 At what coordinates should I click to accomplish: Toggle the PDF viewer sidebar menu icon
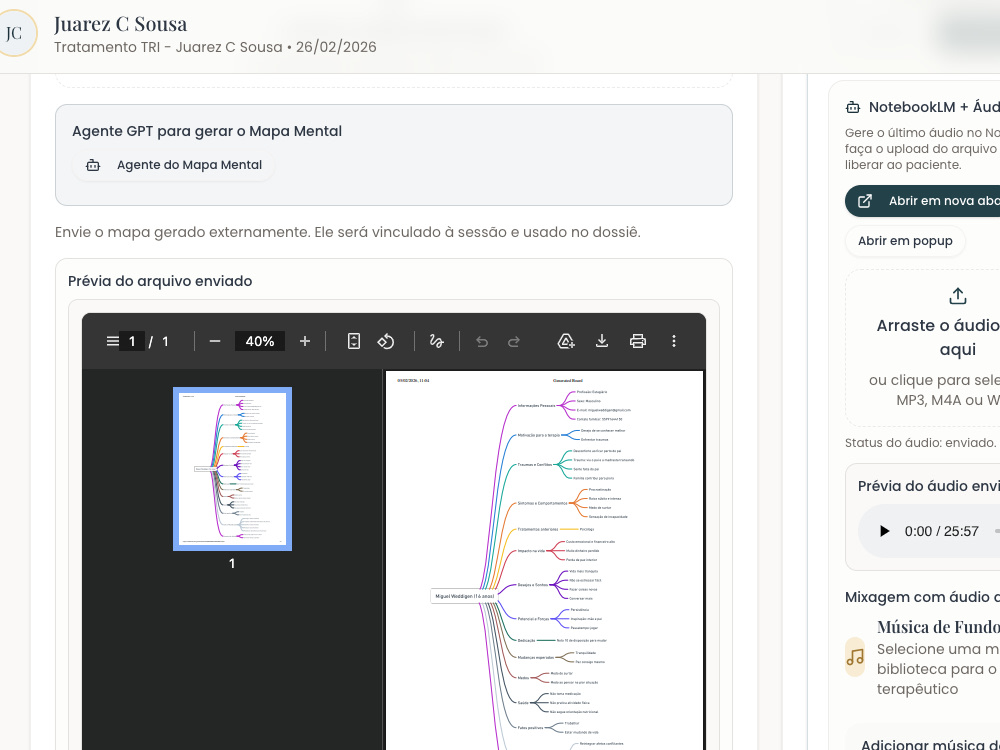click(112, 341)
